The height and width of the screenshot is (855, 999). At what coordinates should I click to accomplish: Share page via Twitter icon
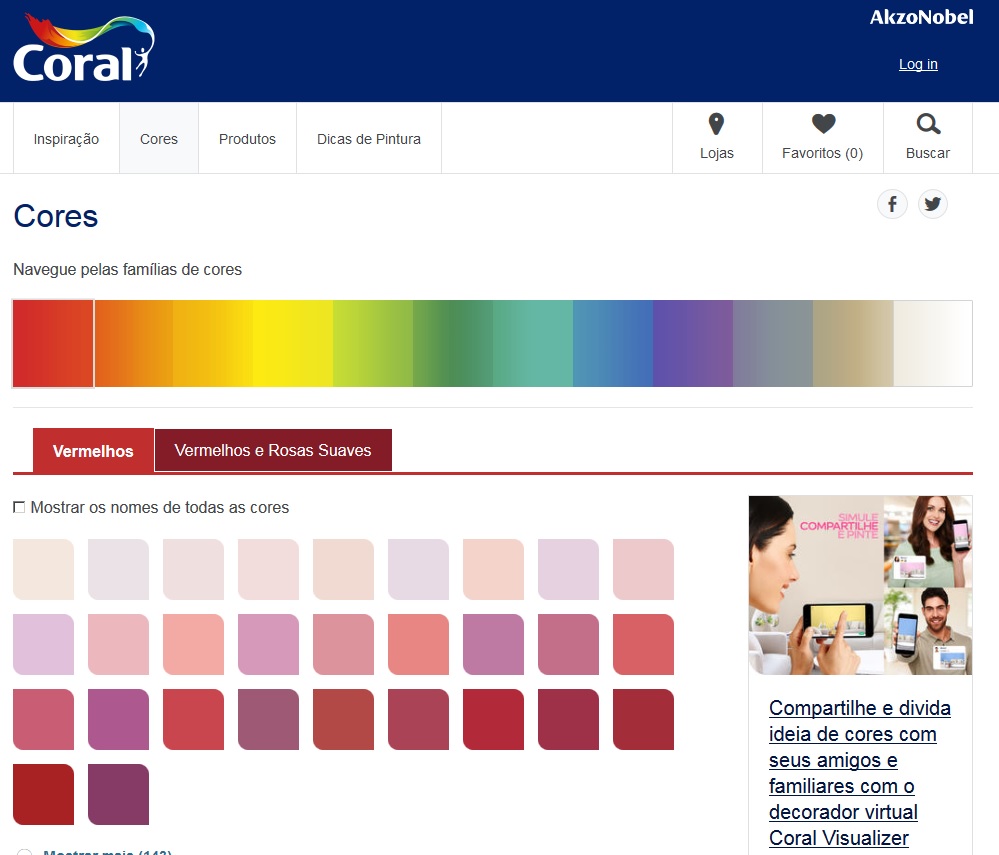pos(932,204)
